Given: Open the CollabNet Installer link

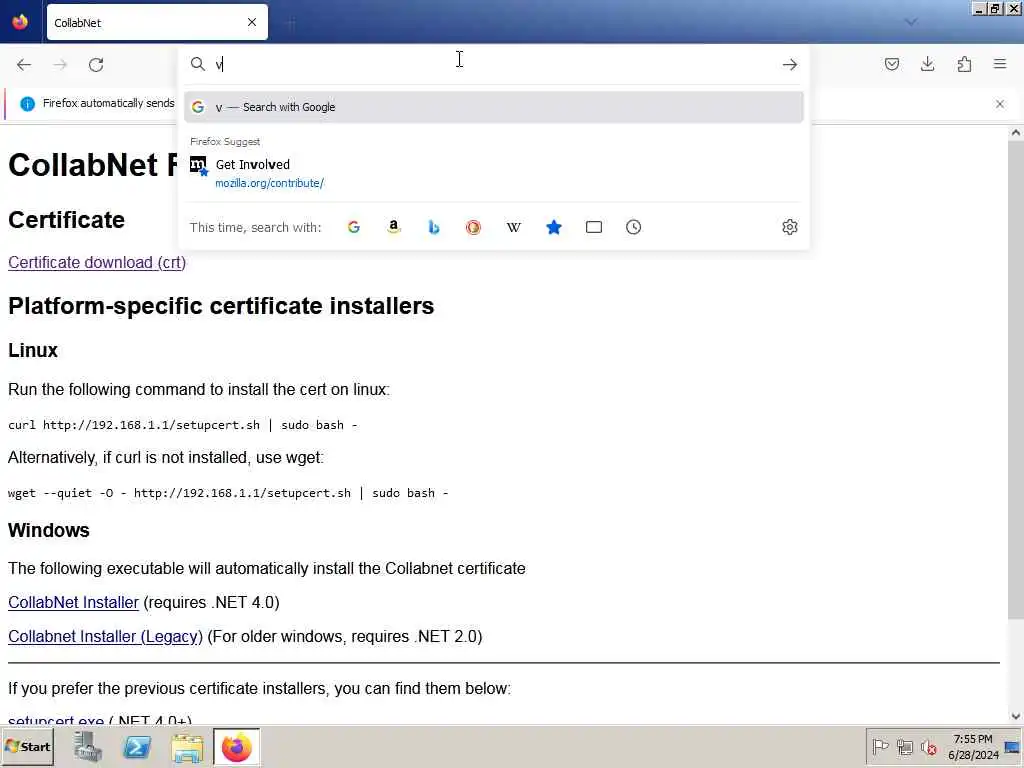Looking at the screenshot, I should (74, 602).
